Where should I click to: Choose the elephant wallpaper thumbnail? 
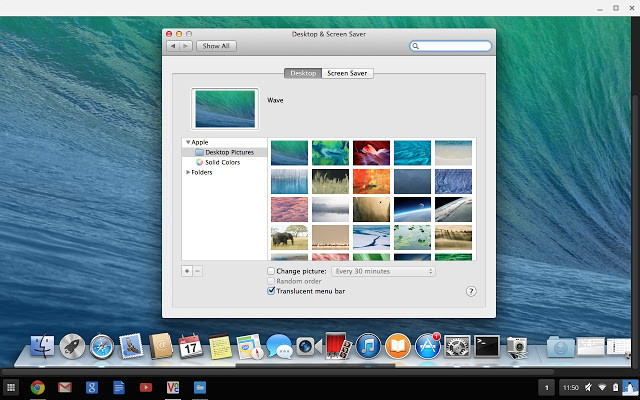click(289, 237)
